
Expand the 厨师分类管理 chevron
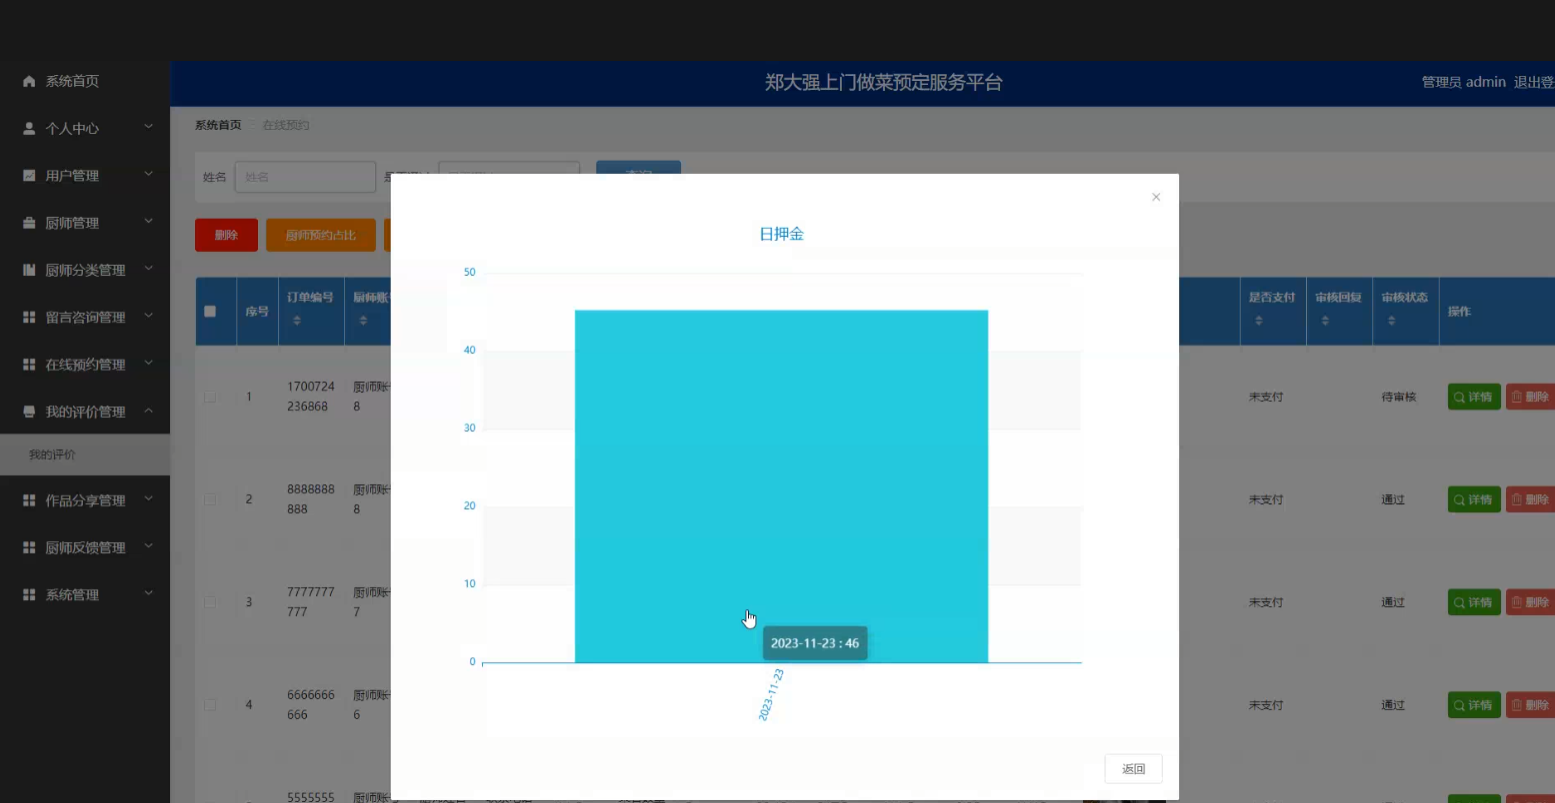pyautogui.click(x=148, y=269)
